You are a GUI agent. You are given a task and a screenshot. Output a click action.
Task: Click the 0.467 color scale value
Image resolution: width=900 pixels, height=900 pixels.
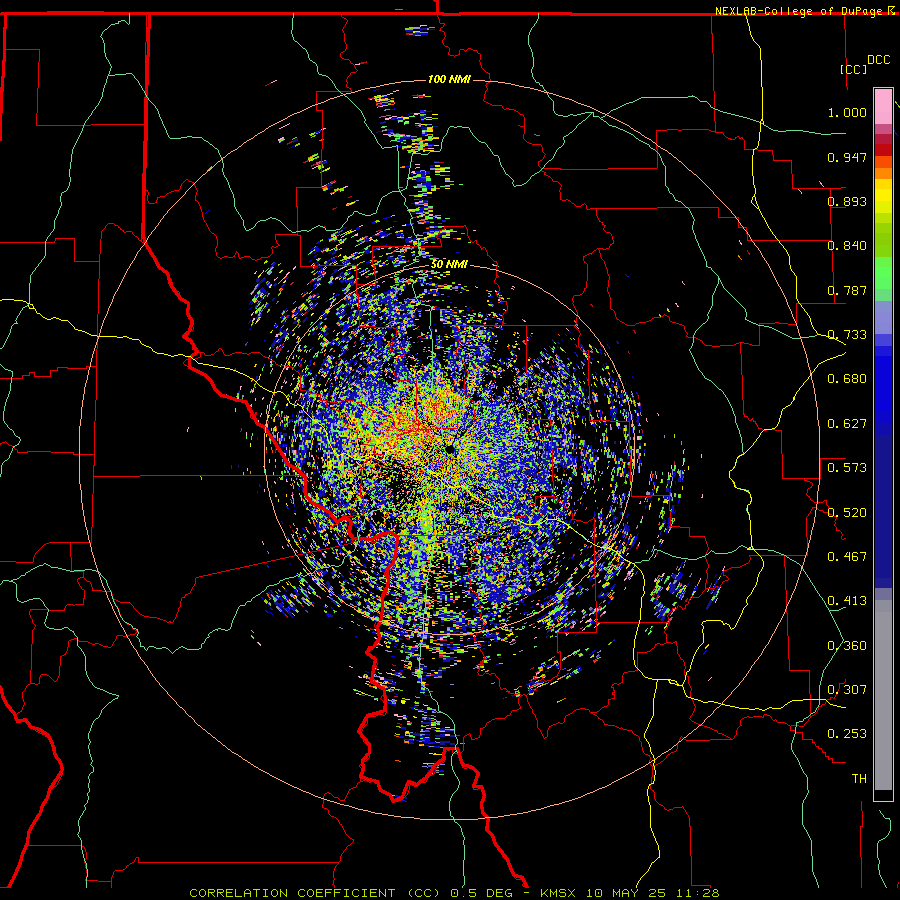pos(847,557)
